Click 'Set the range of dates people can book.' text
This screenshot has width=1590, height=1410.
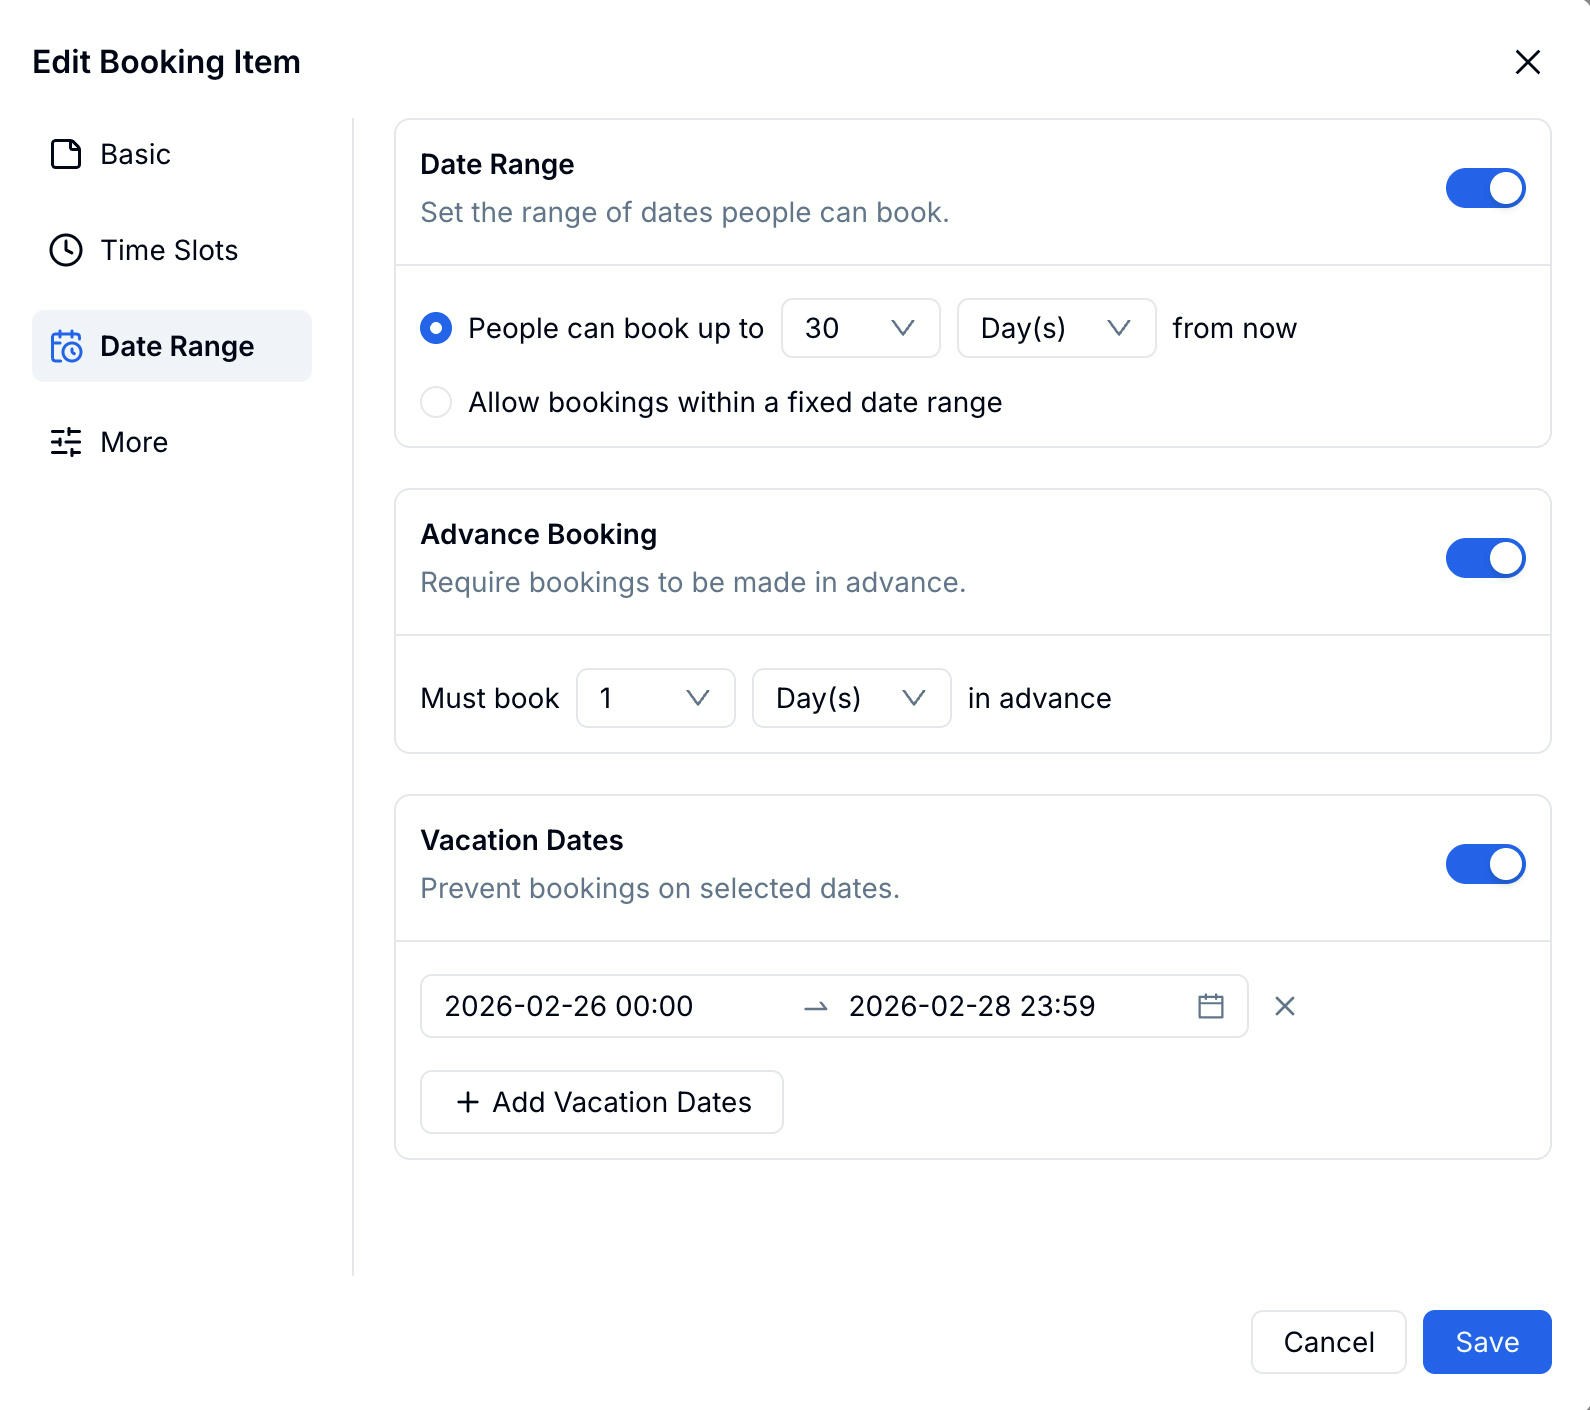point(685,212)
